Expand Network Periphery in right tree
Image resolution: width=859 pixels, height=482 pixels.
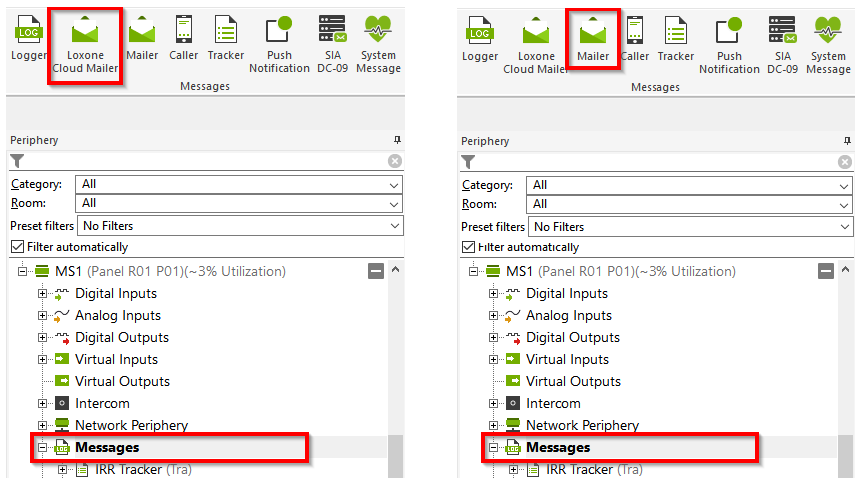coord(493,425)
